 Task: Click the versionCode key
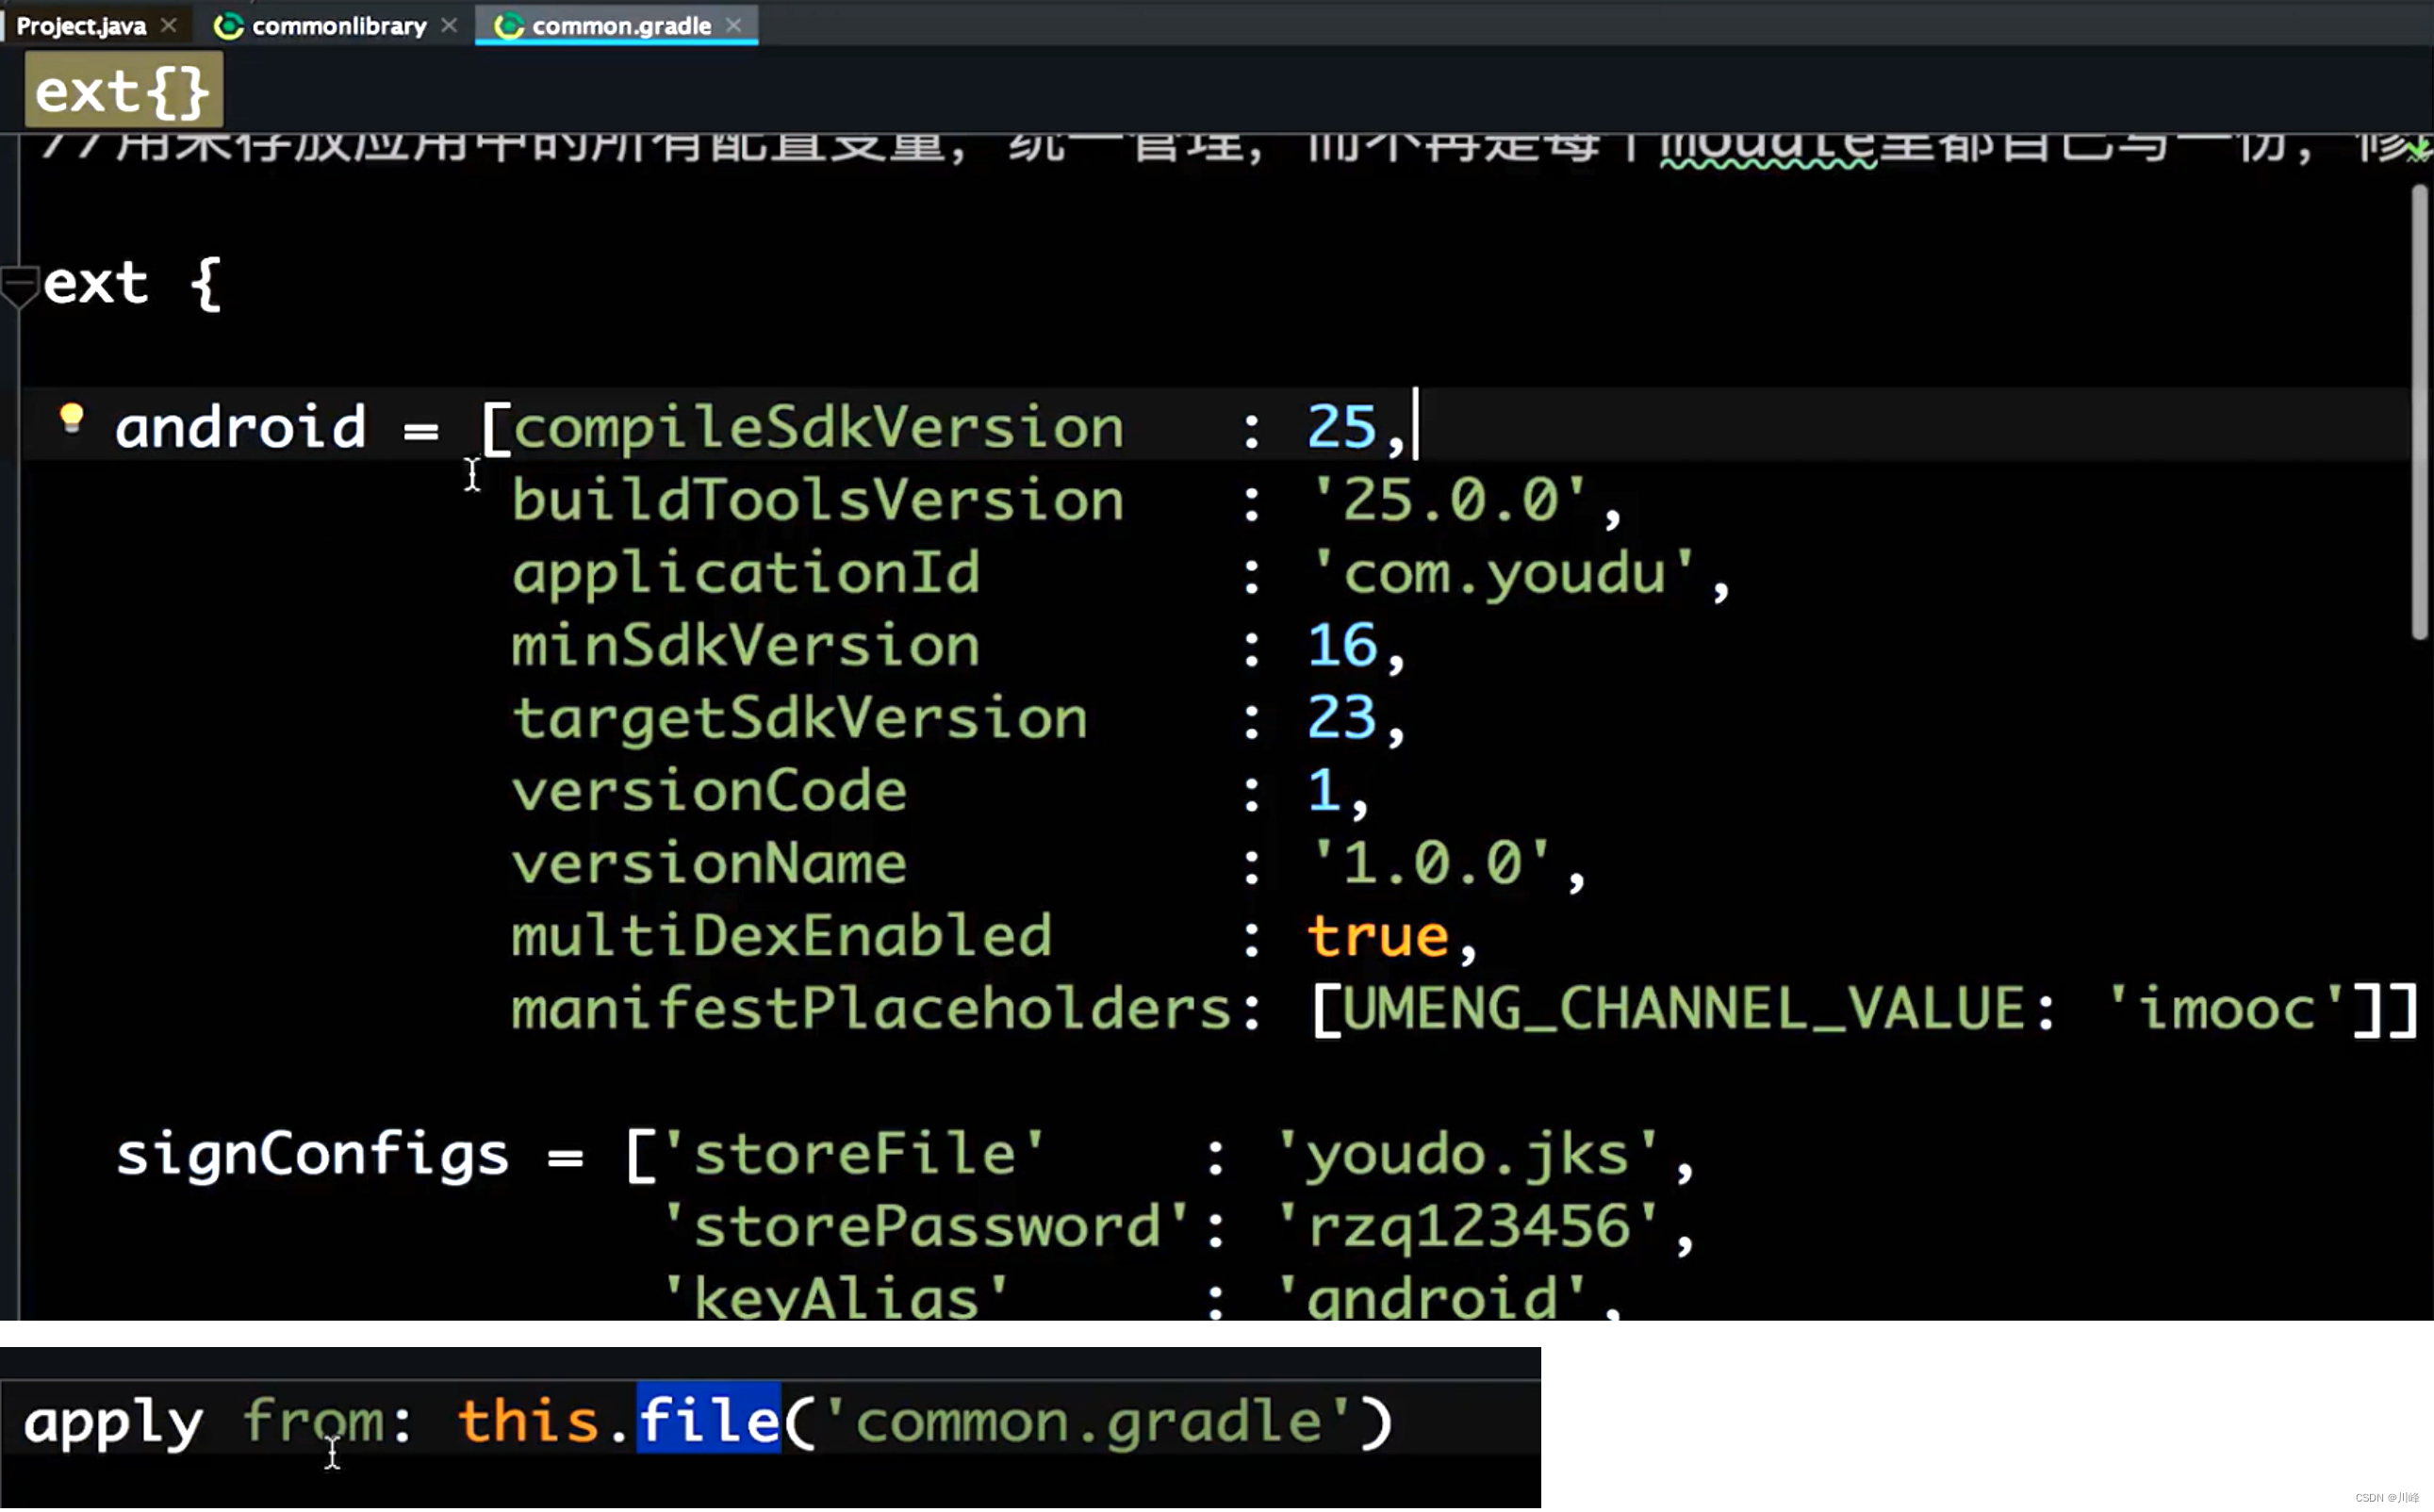tap(710, 791)
